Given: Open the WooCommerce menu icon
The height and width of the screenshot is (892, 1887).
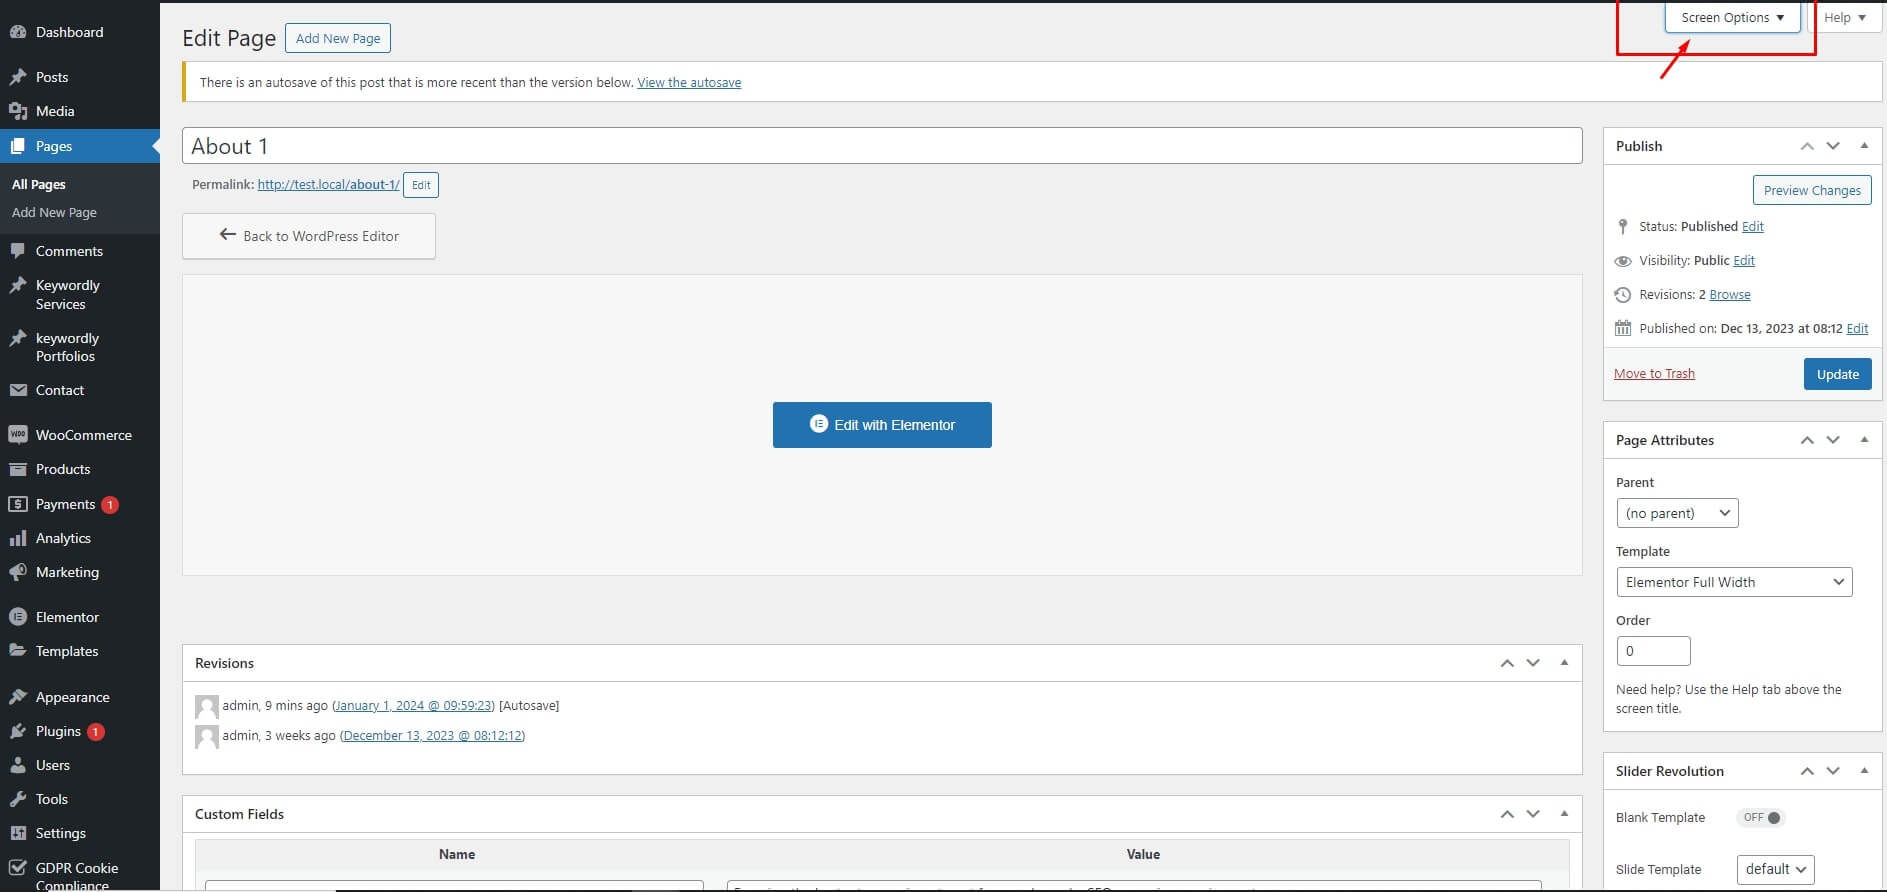Looking at the screenshot, I should (x=17, y=435).
